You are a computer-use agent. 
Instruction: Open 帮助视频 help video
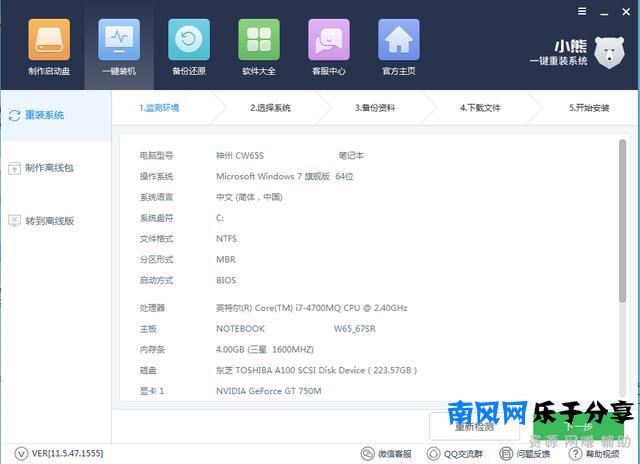(594, 454)
